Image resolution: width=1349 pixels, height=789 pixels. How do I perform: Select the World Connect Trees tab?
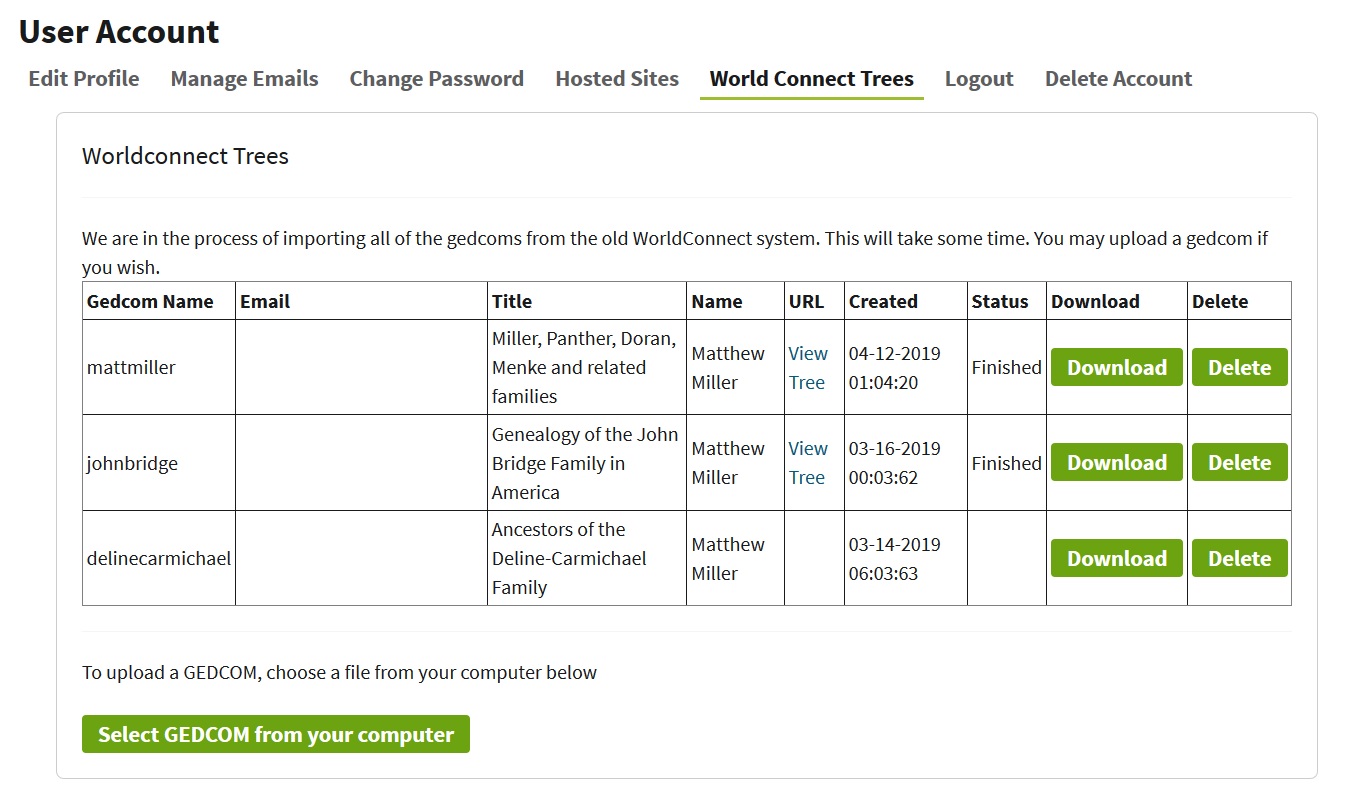pos(811,78)
